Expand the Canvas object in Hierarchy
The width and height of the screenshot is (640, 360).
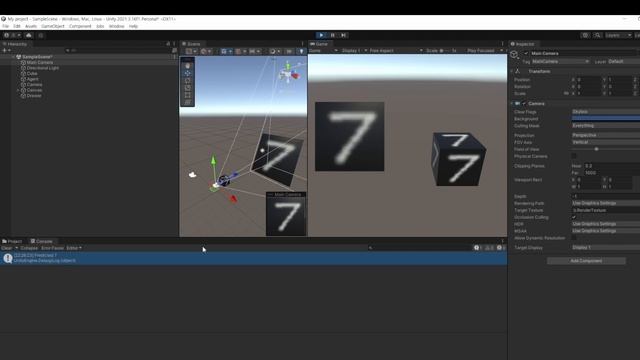(x=18, y=90)
